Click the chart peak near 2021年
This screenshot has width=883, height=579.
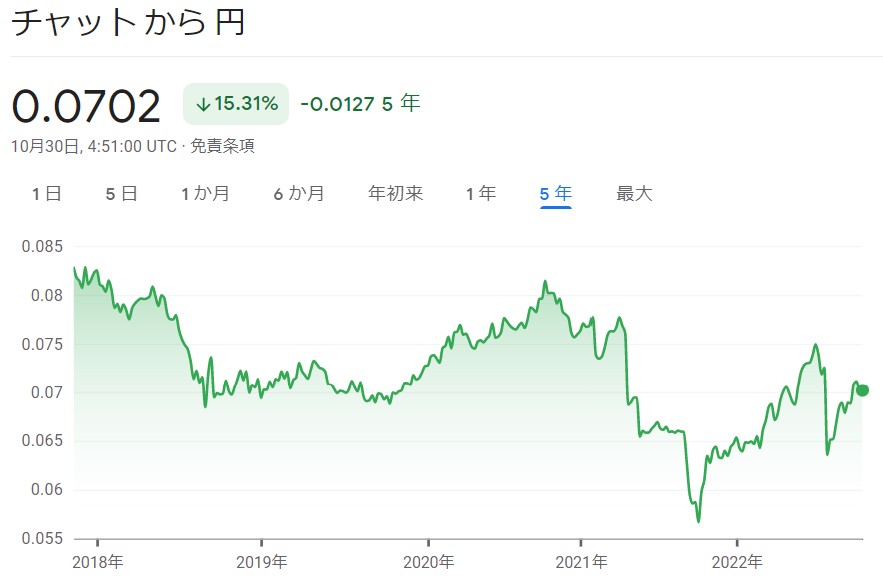coord(545,283)
